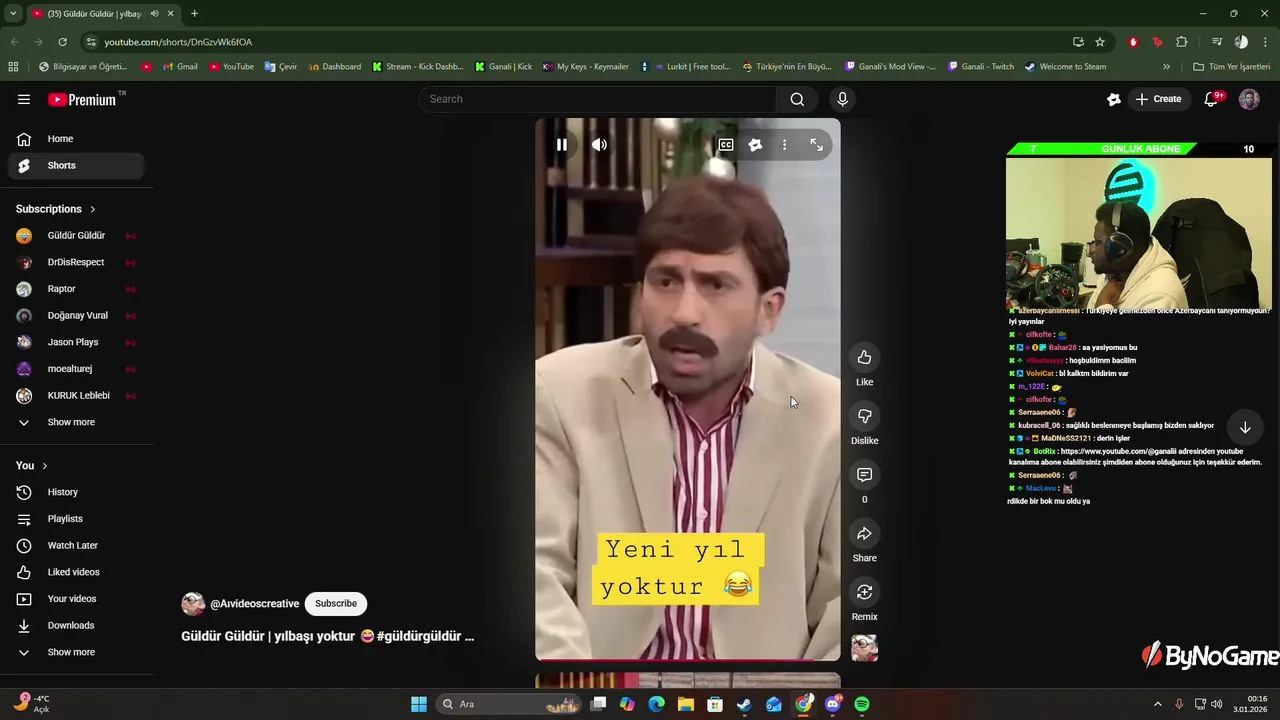
Task: Open Doğanay Vural subscription channel
Action: [76, 315]
